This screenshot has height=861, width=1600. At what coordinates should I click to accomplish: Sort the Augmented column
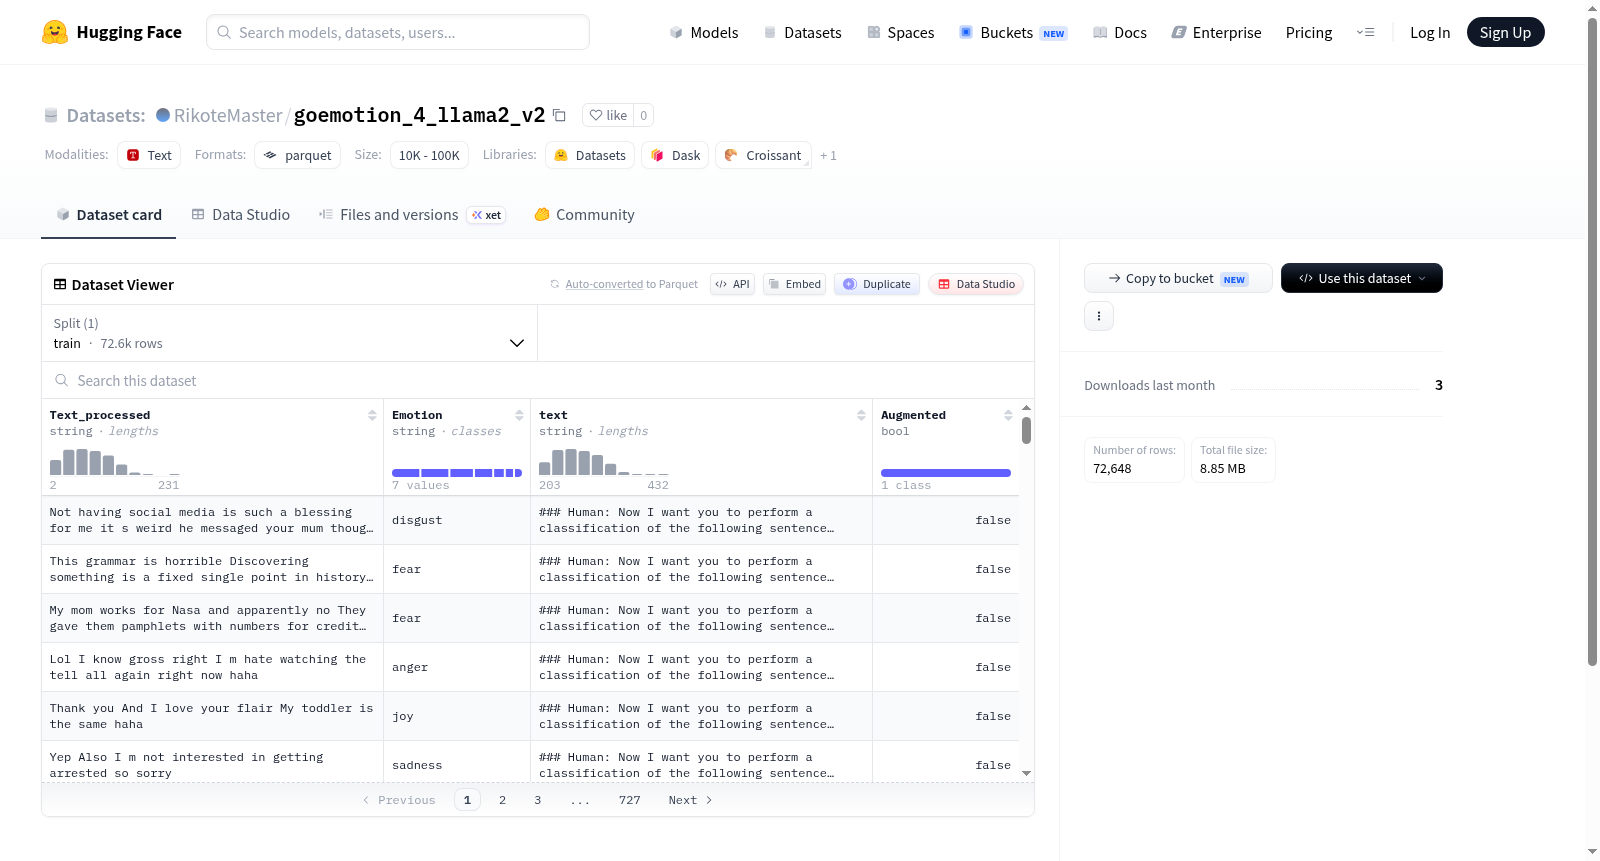coord(1008,415)
